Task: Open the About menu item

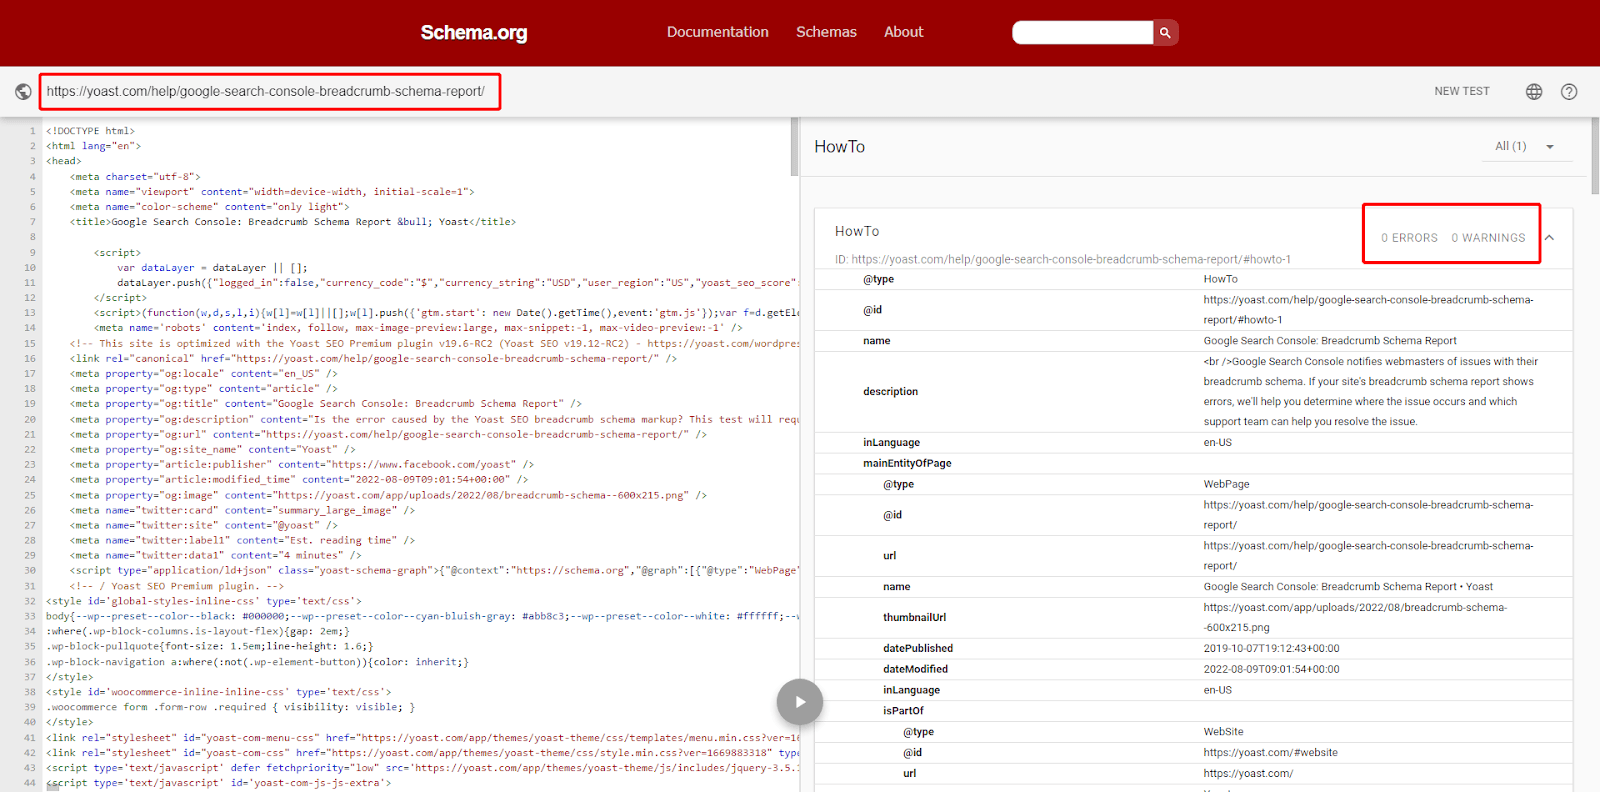Action: [903, 32]
